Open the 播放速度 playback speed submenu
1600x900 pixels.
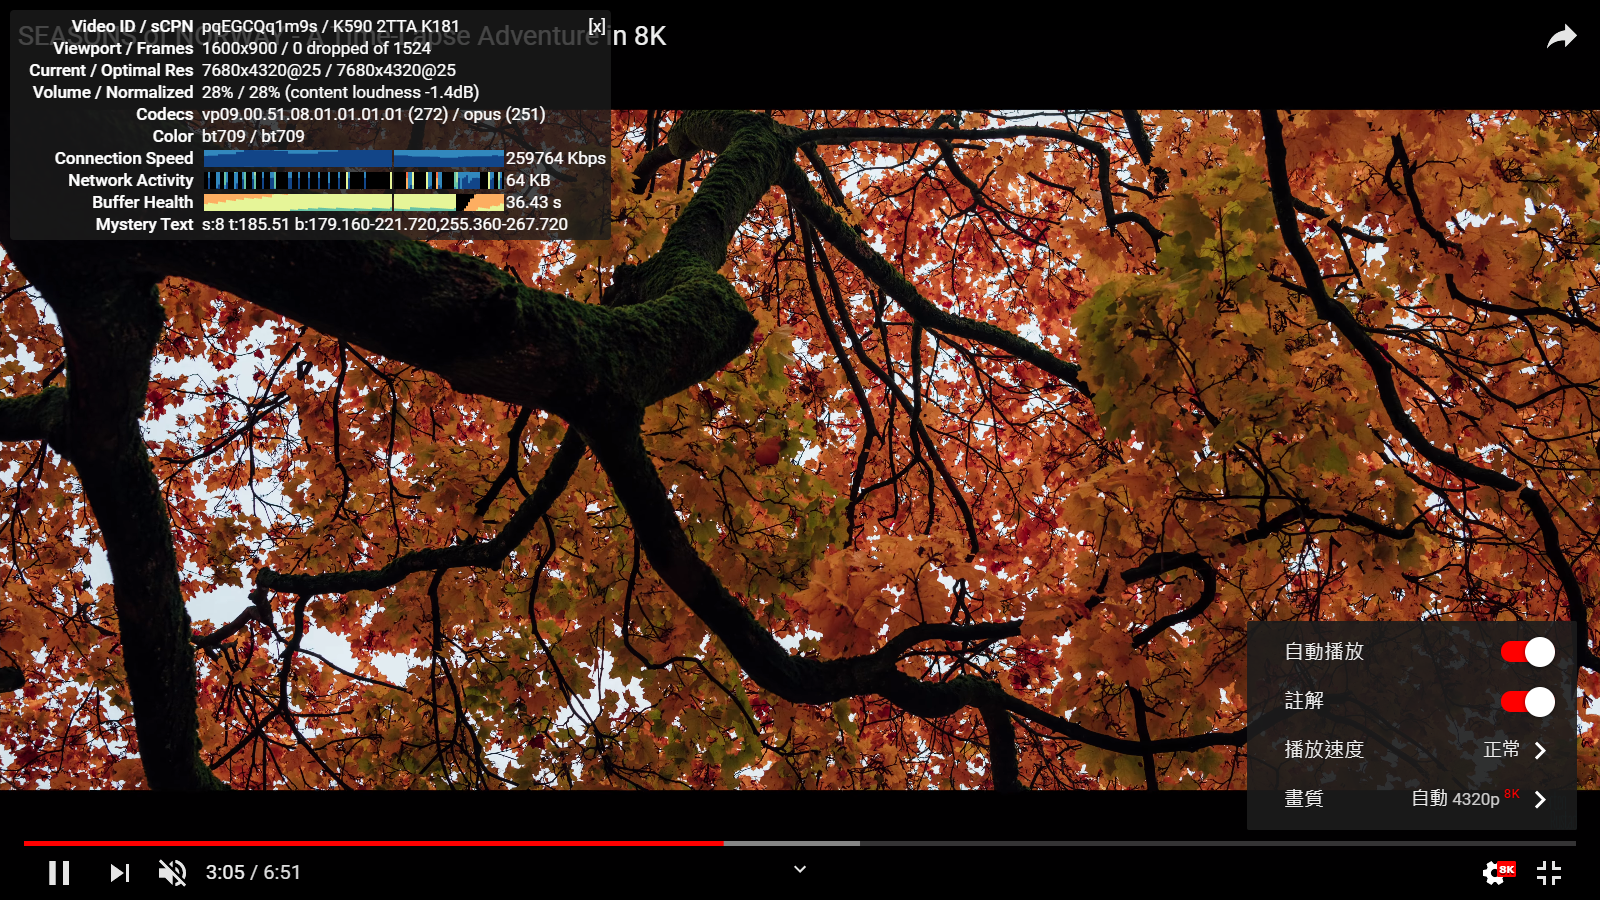coord(1412,750)
